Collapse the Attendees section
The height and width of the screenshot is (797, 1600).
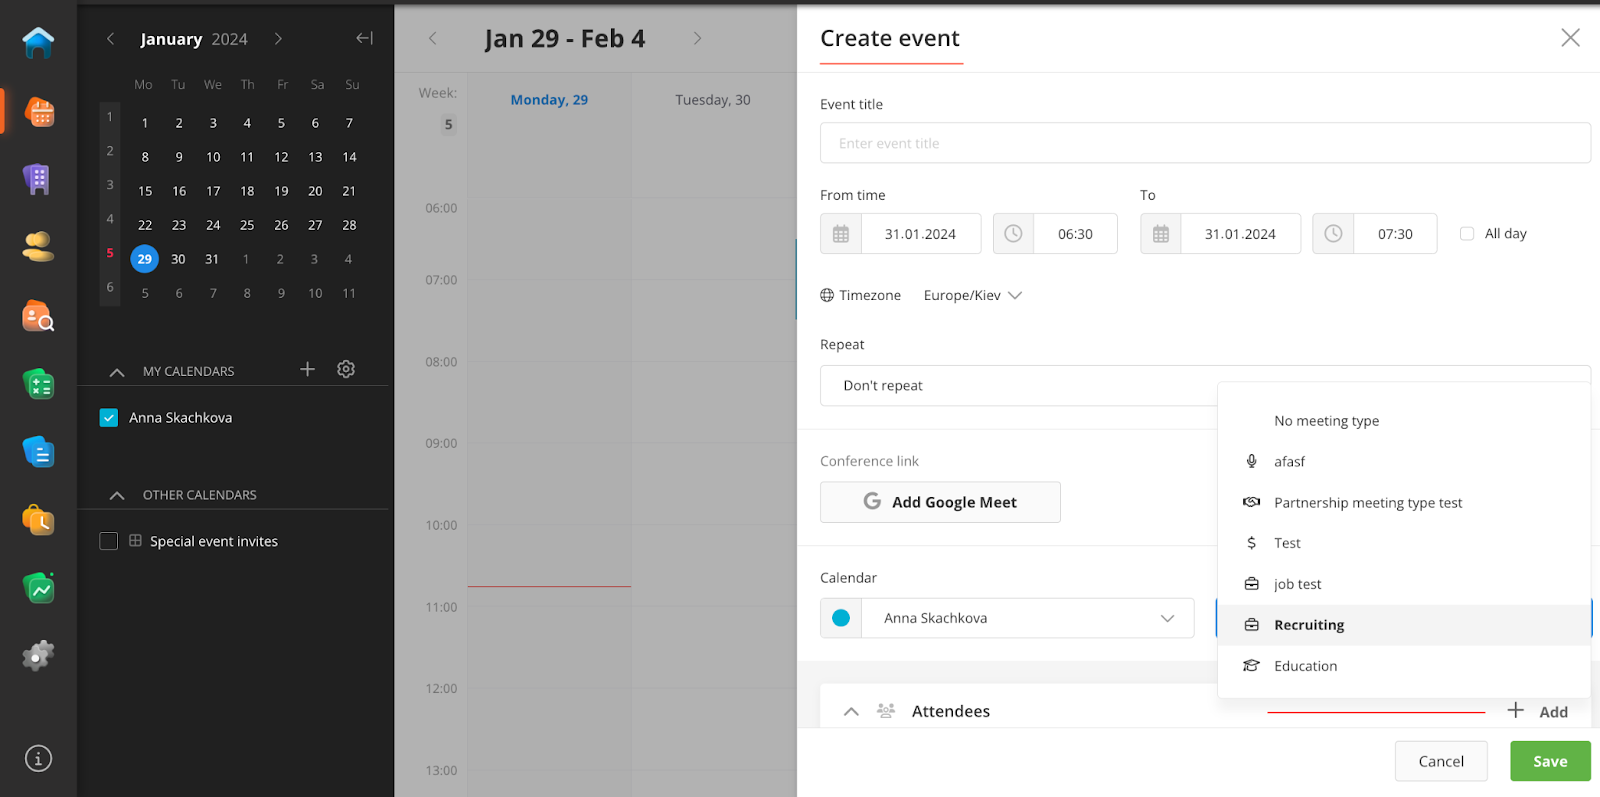pos(851,712)
